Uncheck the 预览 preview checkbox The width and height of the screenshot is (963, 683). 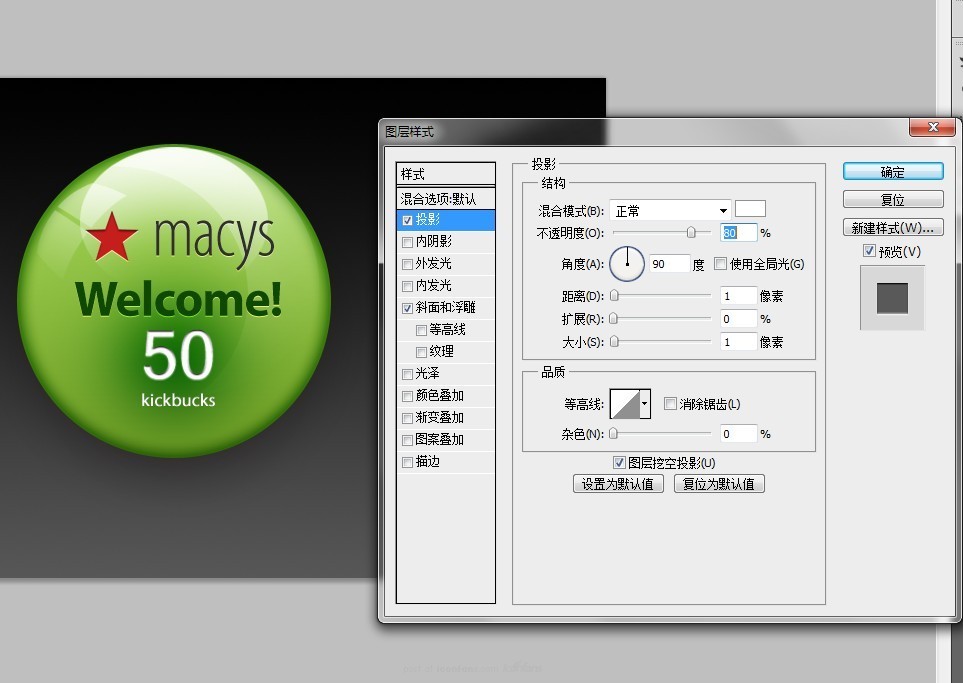[869, 251]
